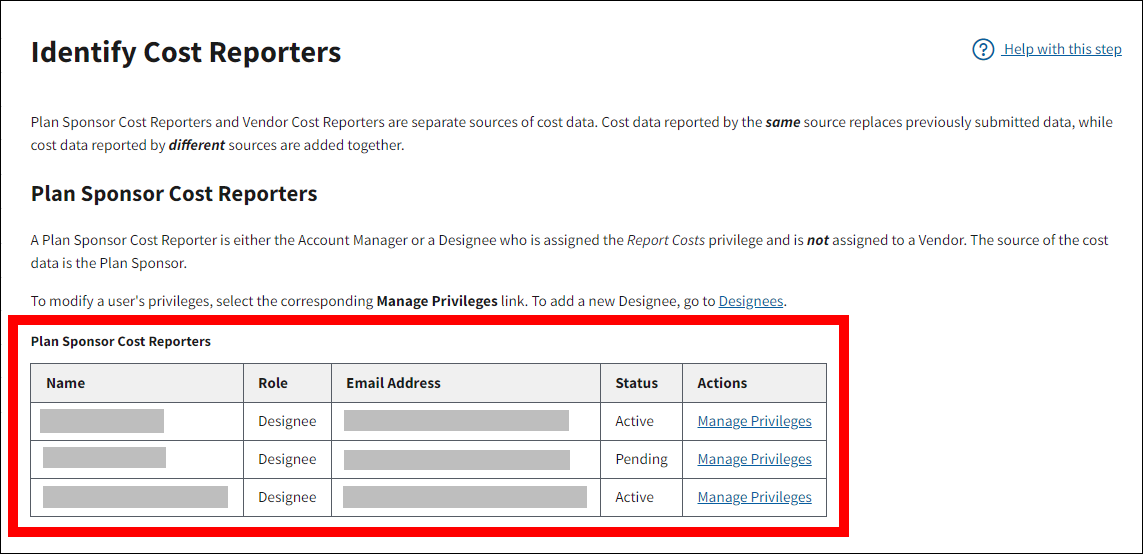This screenshot has height=554, width=1143.
Task: Open Manage Privileges for the Pending designee
Action: [754, 460]
